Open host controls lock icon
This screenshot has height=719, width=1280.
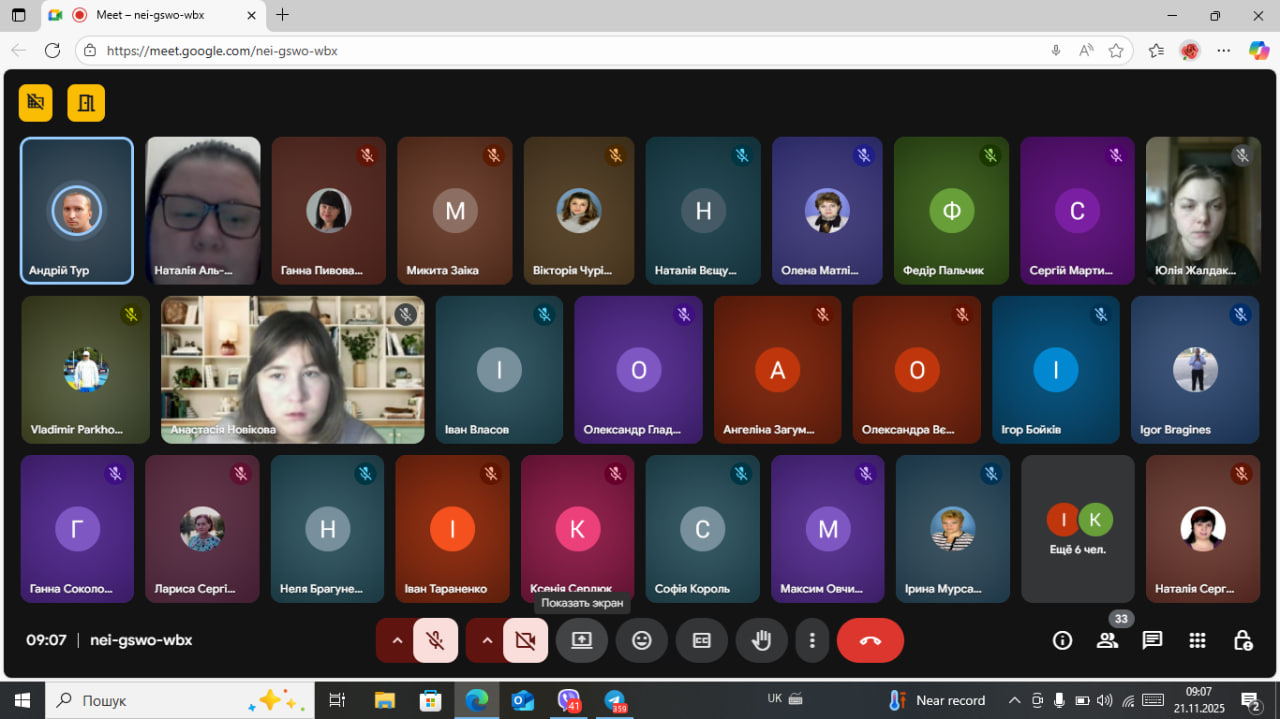pyautogui.click(x=1242, y=640)
